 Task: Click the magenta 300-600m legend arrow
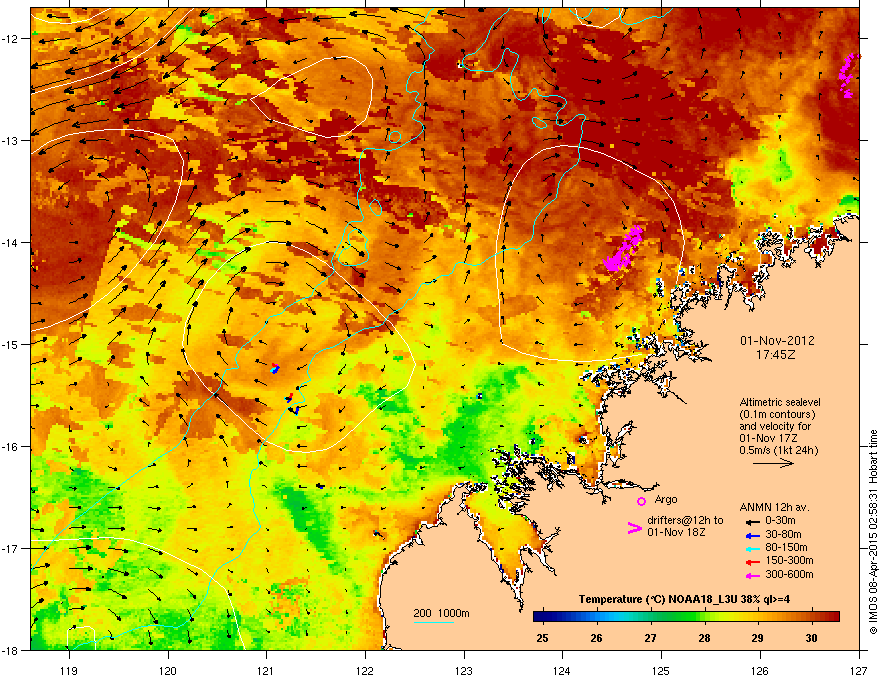click(753, 576)
